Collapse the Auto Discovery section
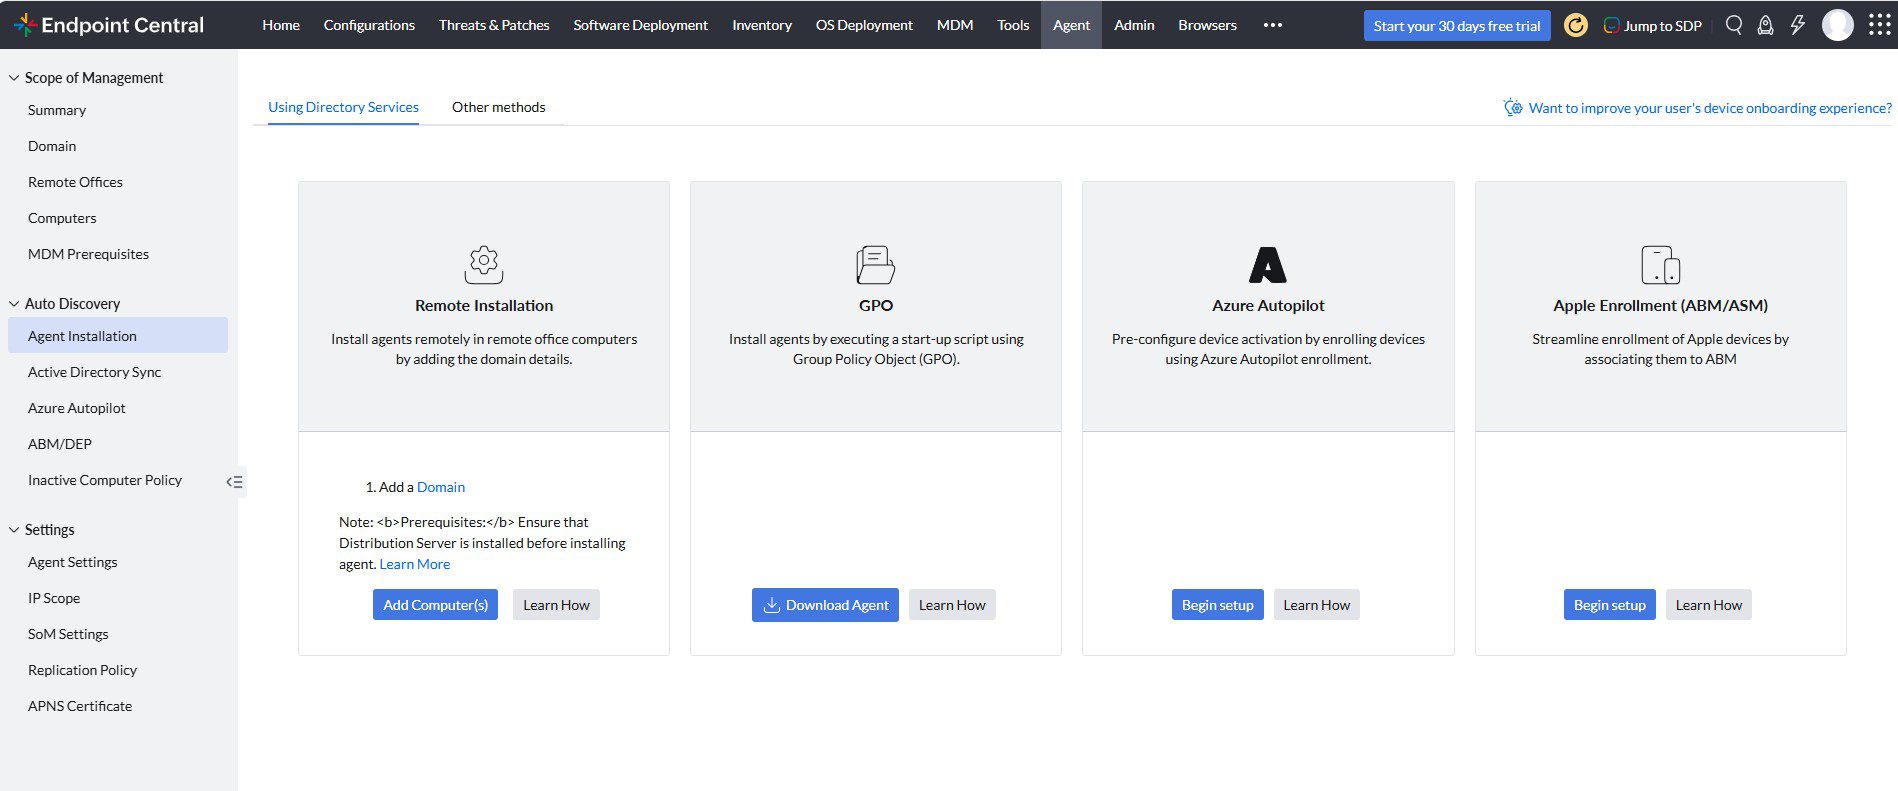 [14, 304]
